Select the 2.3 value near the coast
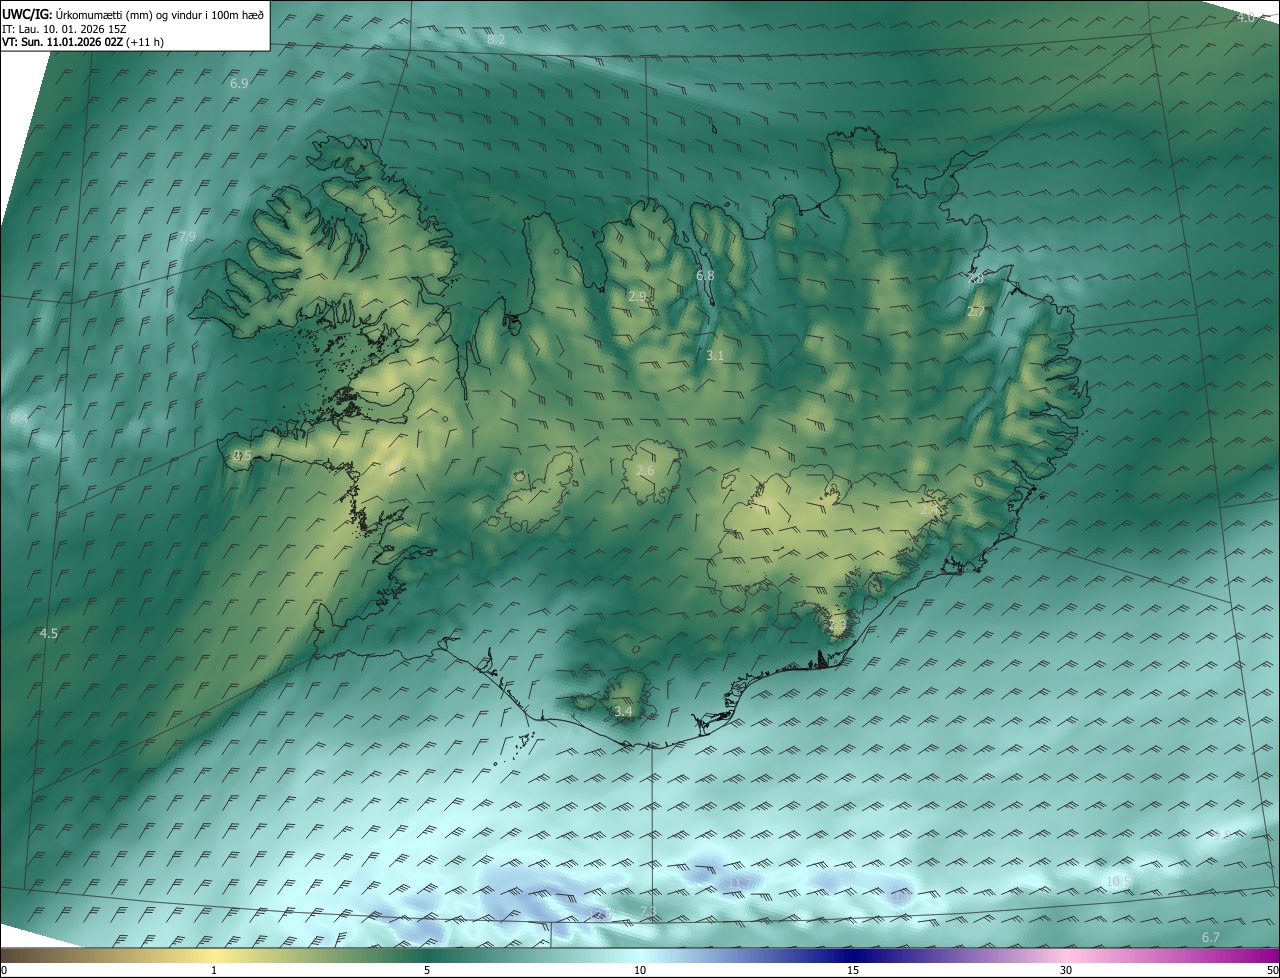1280x978 pixels. 837,624
